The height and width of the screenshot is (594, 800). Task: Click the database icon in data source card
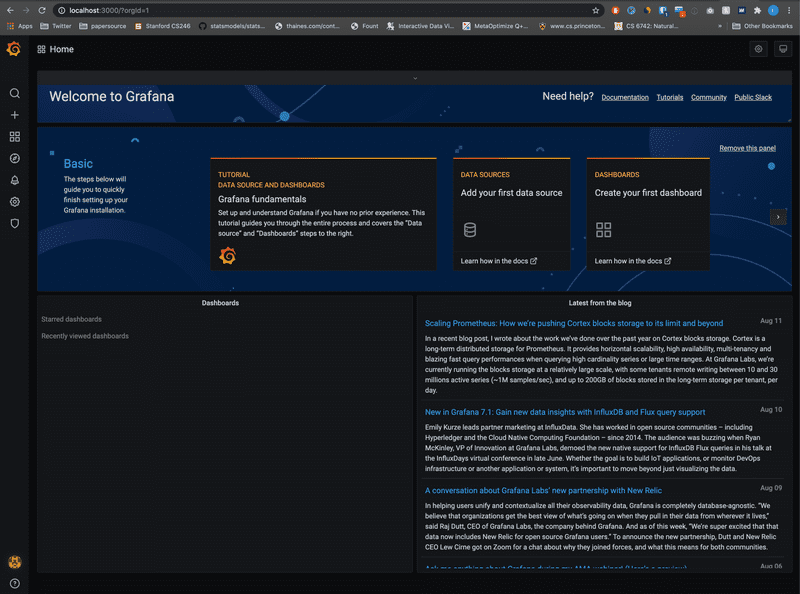click(470, 230)
